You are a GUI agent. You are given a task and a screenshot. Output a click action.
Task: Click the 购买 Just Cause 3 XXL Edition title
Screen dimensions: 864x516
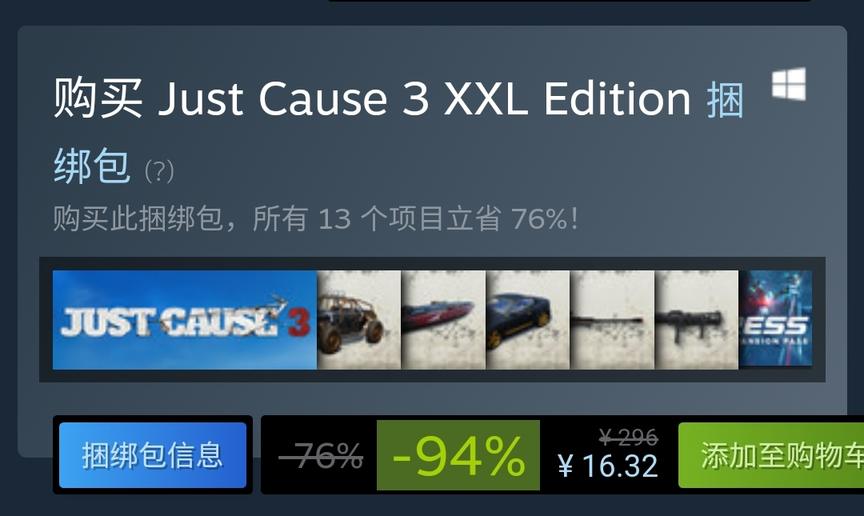[x=372, y=99]
